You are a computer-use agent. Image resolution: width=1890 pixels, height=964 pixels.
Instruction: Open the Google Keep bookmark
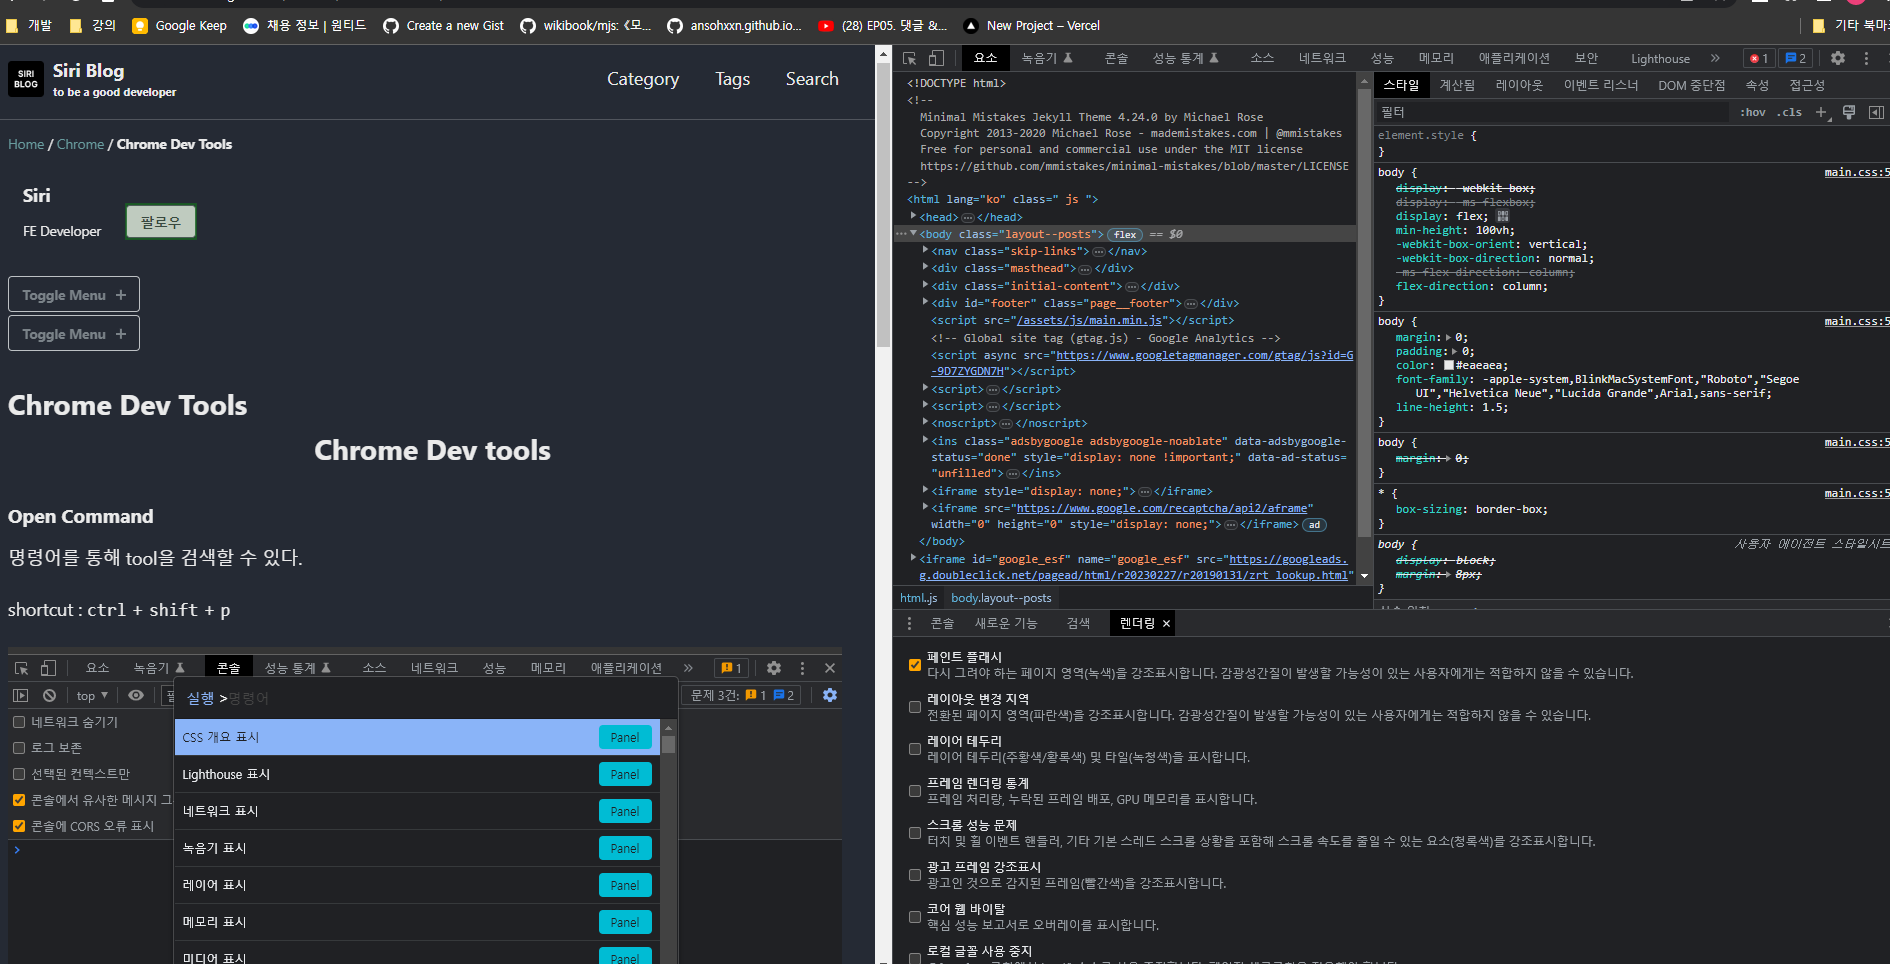pyautogui.click(x=179, y=25)
